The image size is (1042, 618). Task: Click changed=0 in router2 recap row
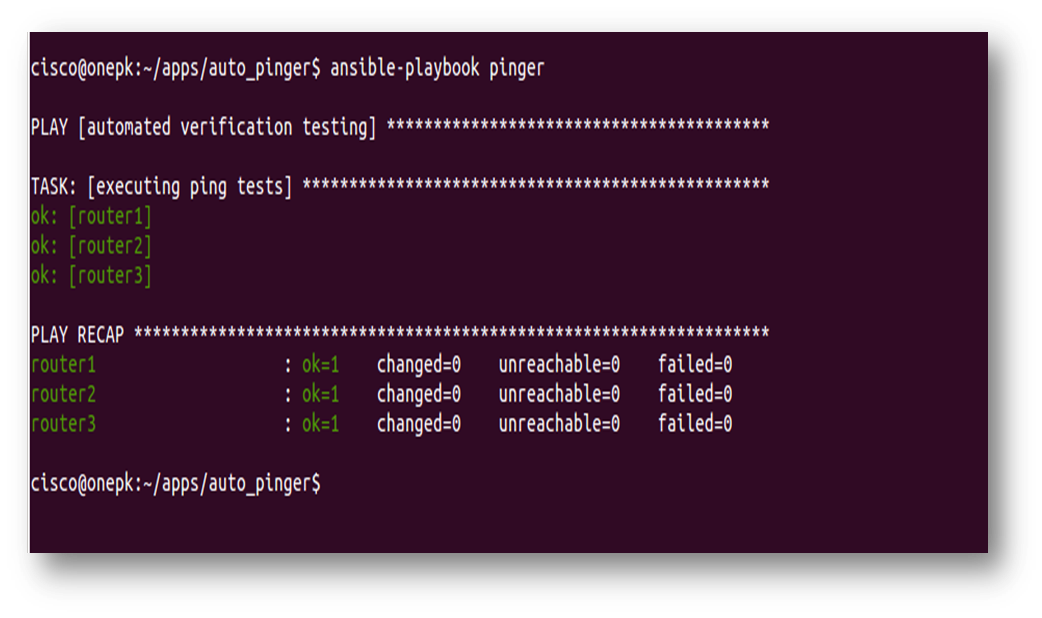(418, 394)
